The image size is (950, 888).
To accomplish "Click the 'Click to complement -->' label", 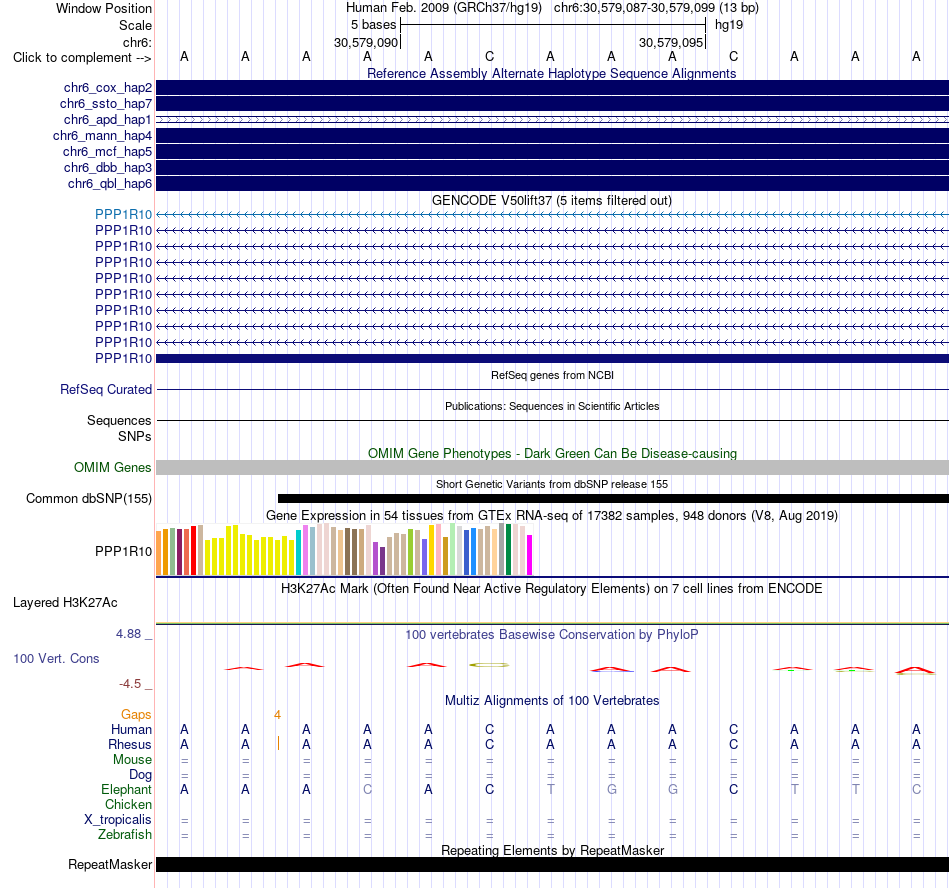I will point(82,58).
